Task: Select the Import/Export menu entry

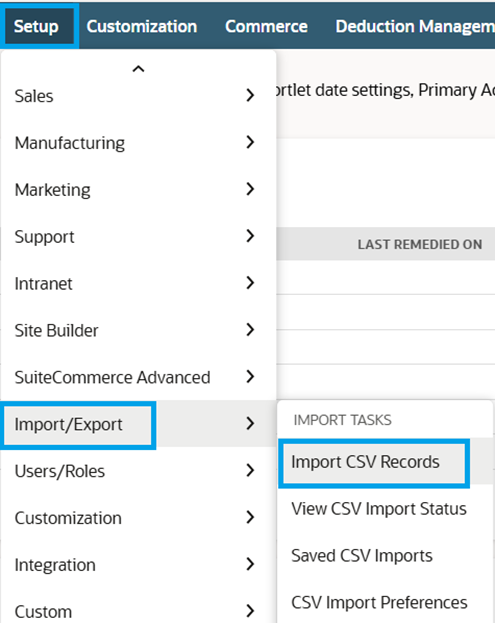Action: [68, 424]
